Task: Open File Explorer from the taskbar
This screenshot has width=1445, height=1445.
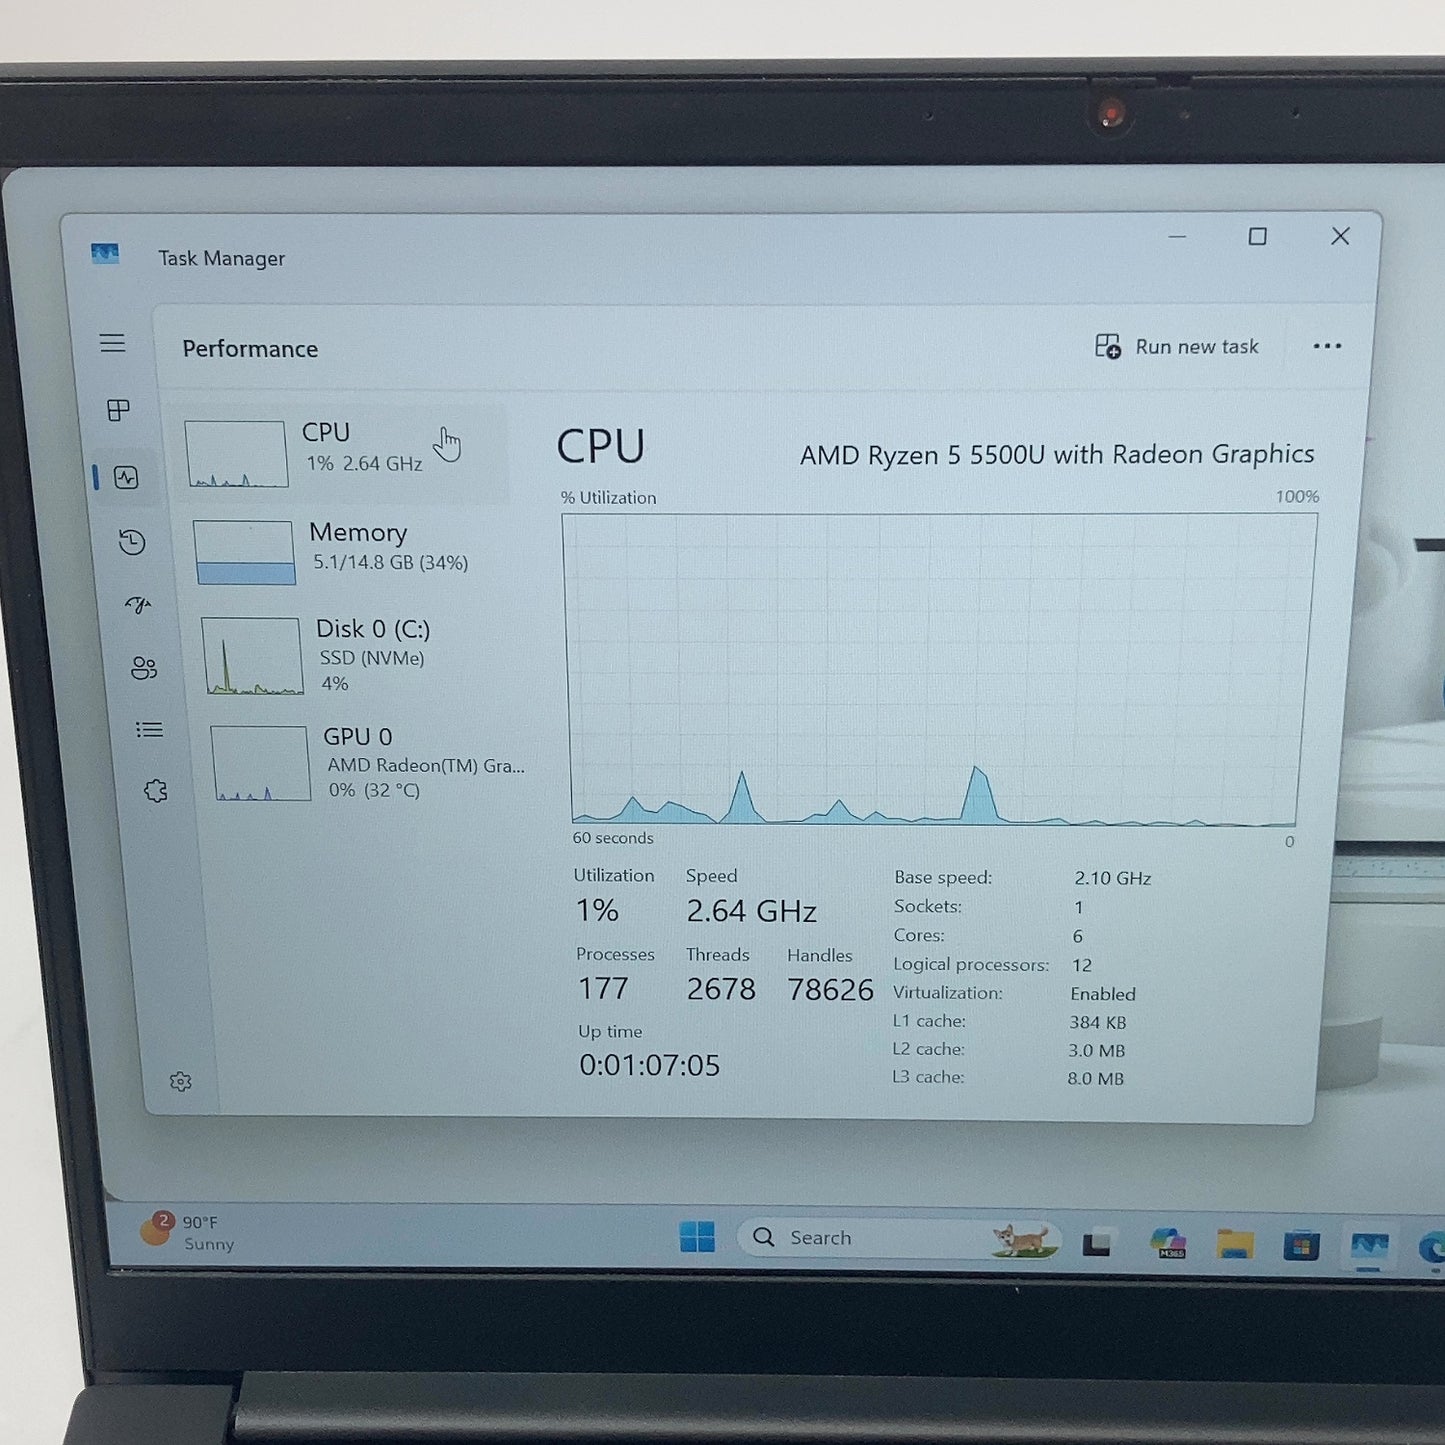Action: pyautogui.click(x=1235, y=1244)
